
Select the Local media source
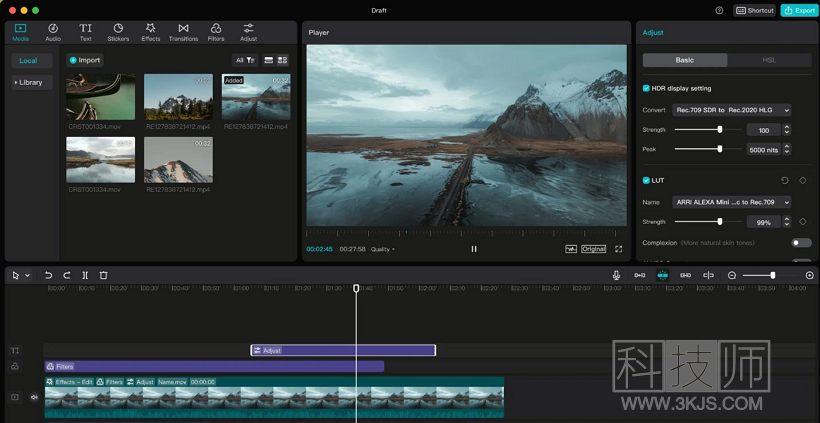(32, 61)
